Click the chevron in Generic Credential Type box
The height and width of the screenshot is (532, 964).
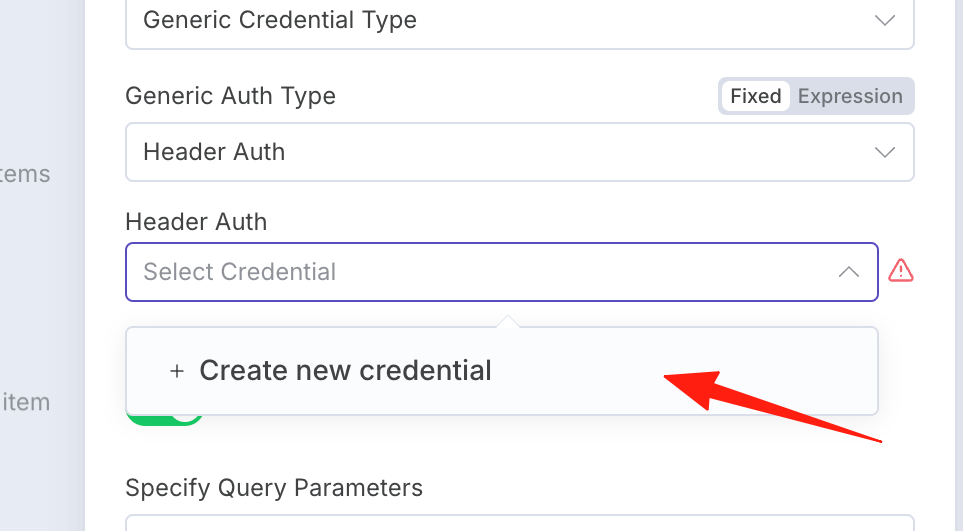(885, 20)
